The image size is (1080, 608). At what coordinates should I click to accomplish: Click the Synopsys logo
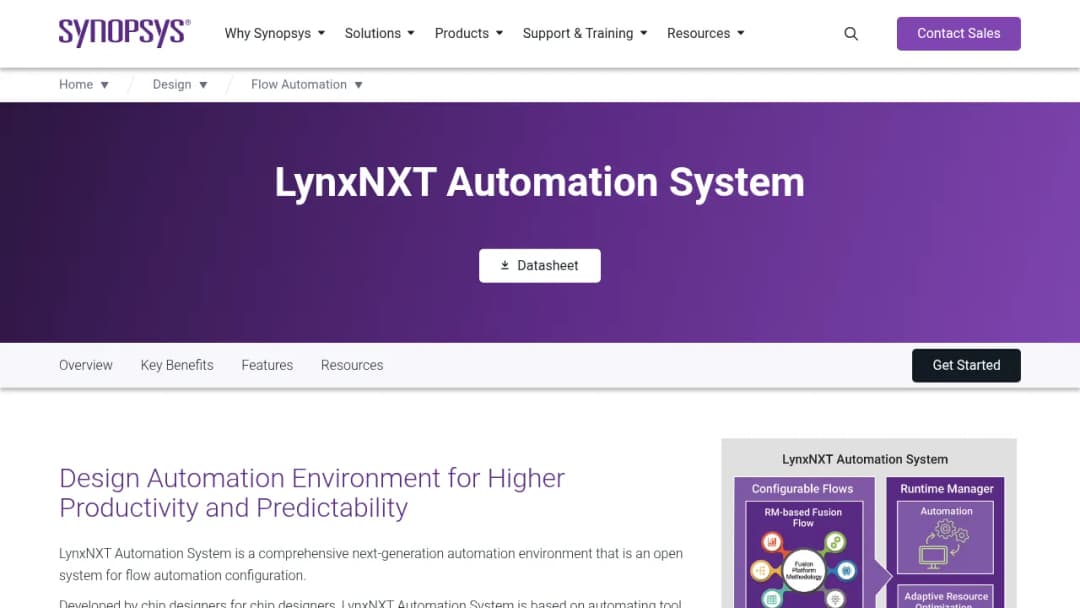click(x=125, y=33)
